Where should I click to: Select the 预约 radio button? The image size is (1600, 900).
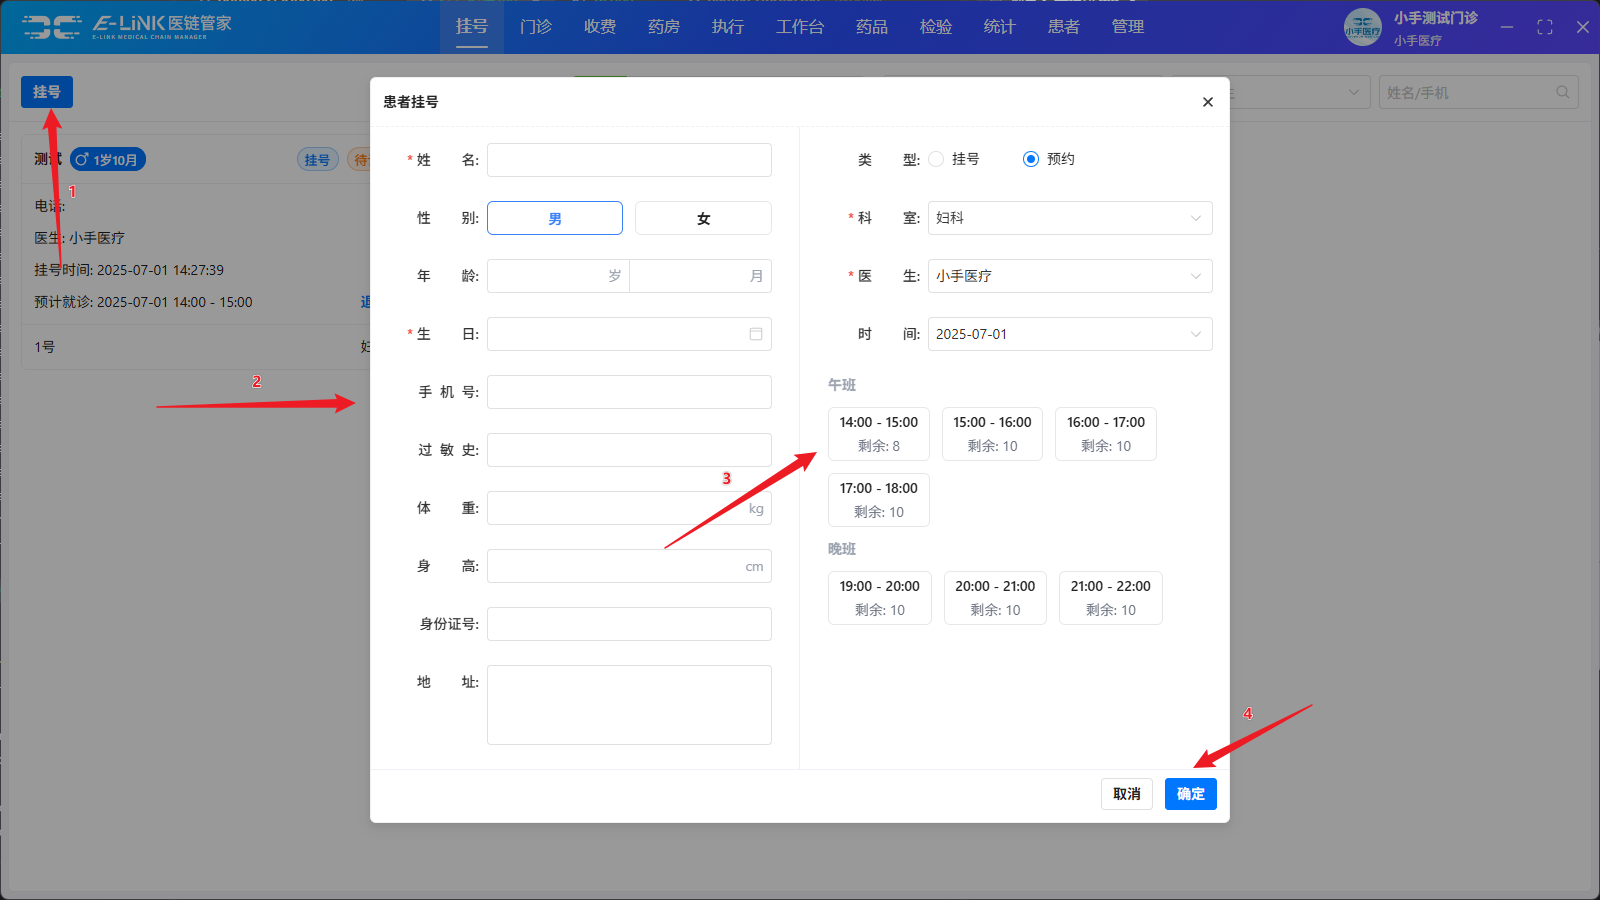[1031, 159]
